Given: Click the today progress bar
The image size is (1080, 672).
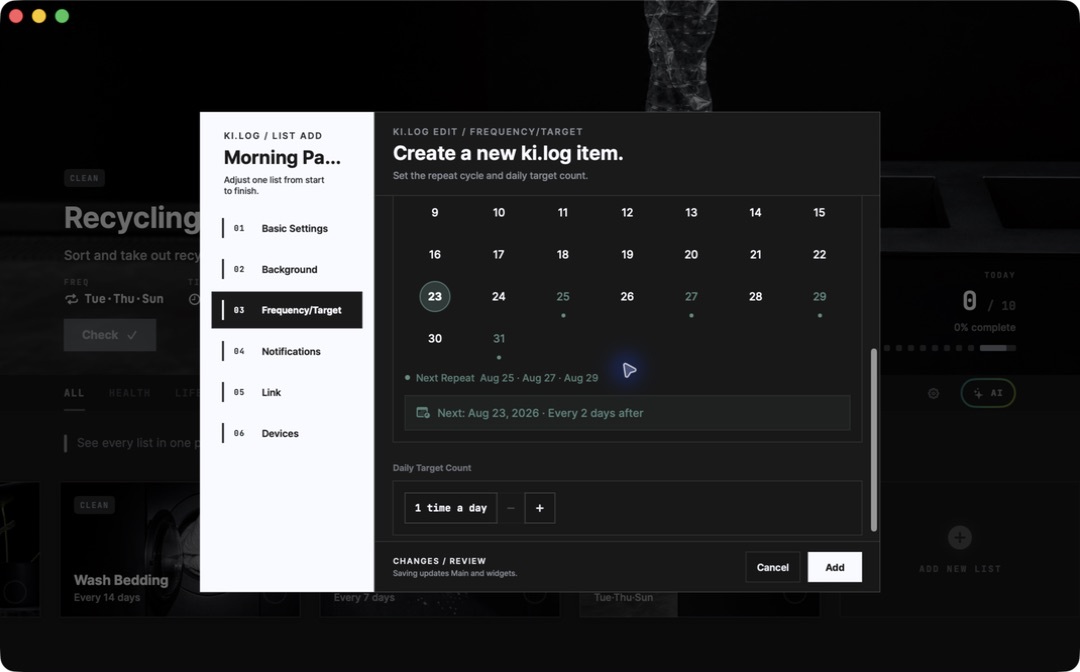Looking at the screenshot, I should [x=949, y=348].
